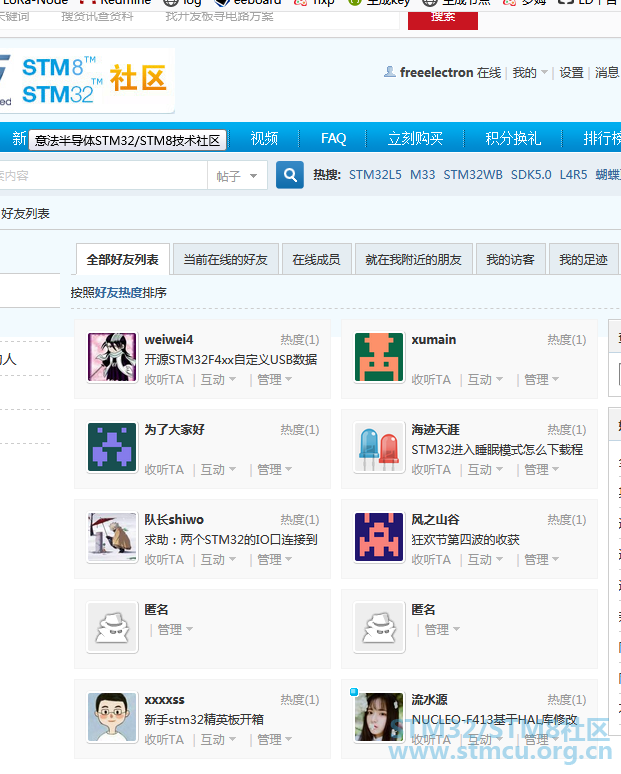This screenshot has height=774, width=621.
Task: Expand 管理 dropdown for 海迹天涯
Action: (x=542, y=469)
